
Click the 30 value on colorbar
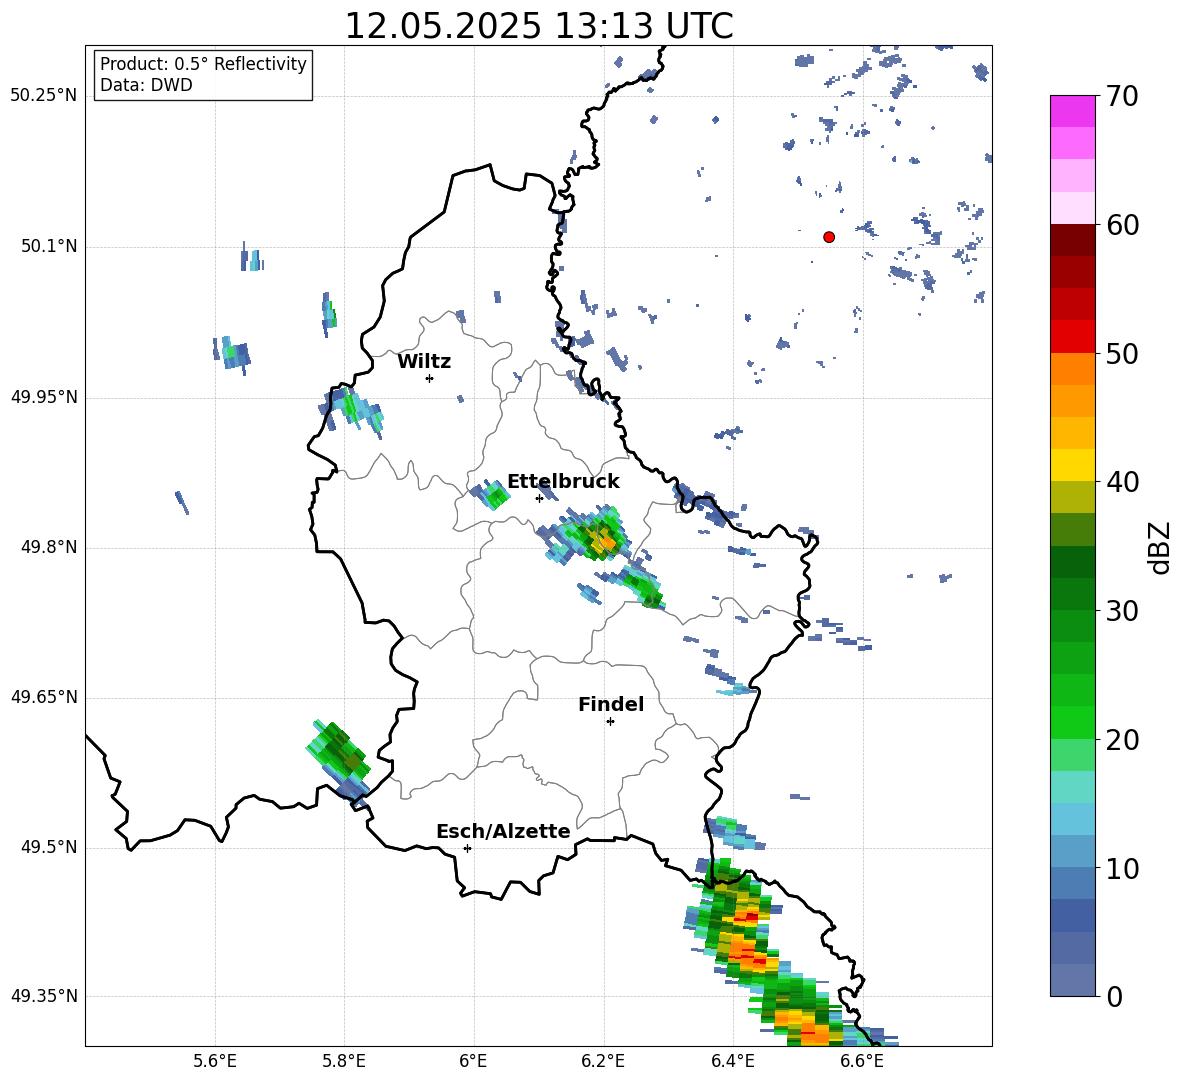1121,611
